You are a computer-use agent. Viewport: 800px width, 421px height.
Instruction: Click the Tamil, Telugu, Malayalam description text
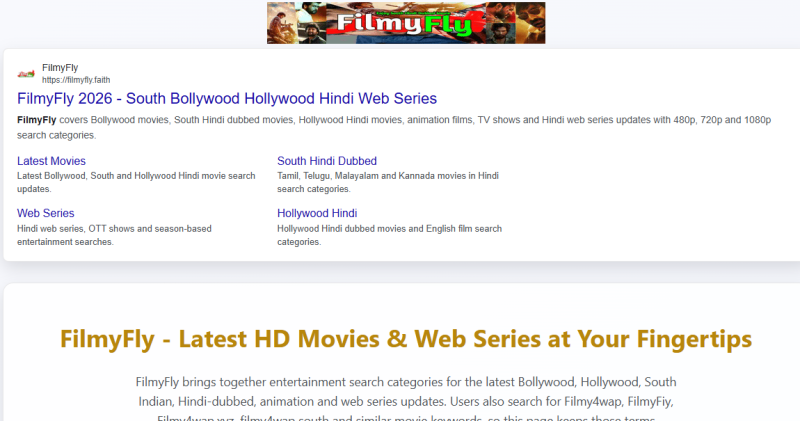(388, 182)
